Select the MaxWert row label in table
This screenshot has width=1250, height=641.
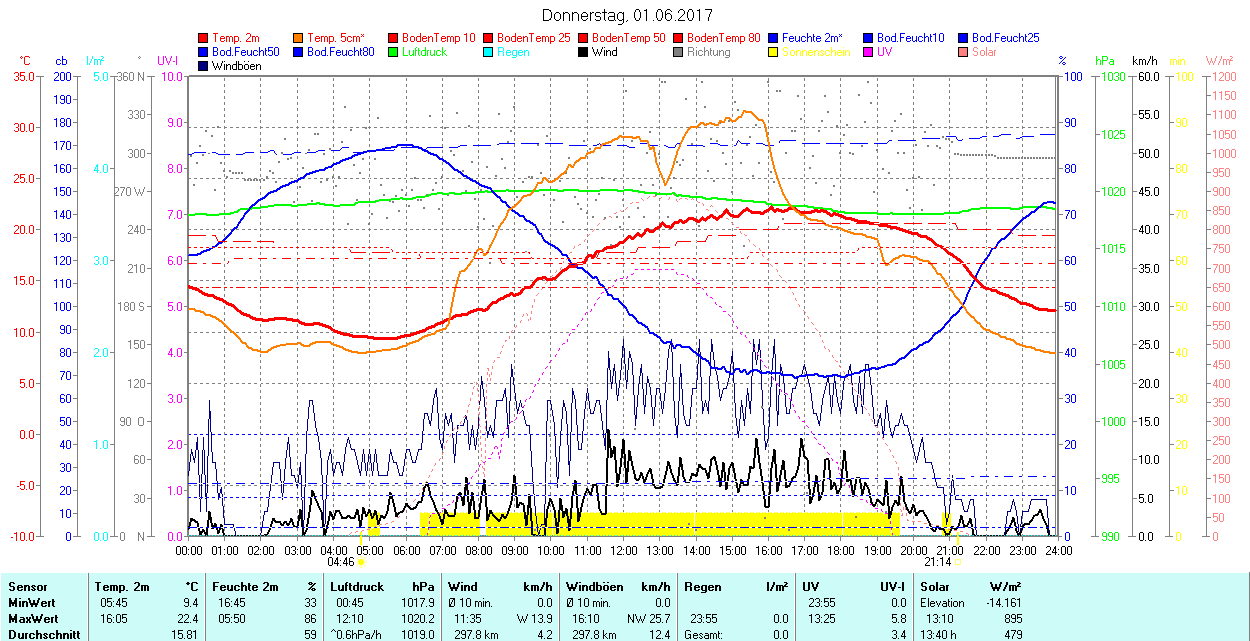tap(33, 619)
